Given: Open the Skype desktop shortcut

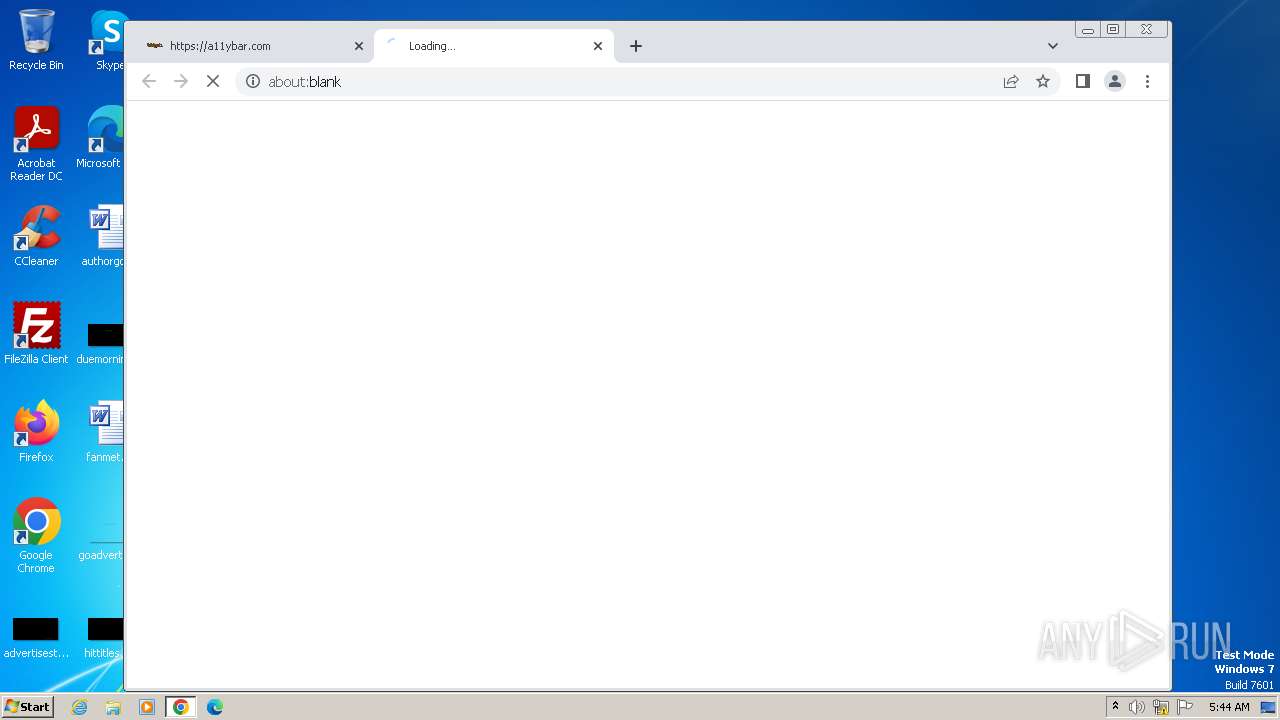Looking at the screenshot, I should click(107, 40).
